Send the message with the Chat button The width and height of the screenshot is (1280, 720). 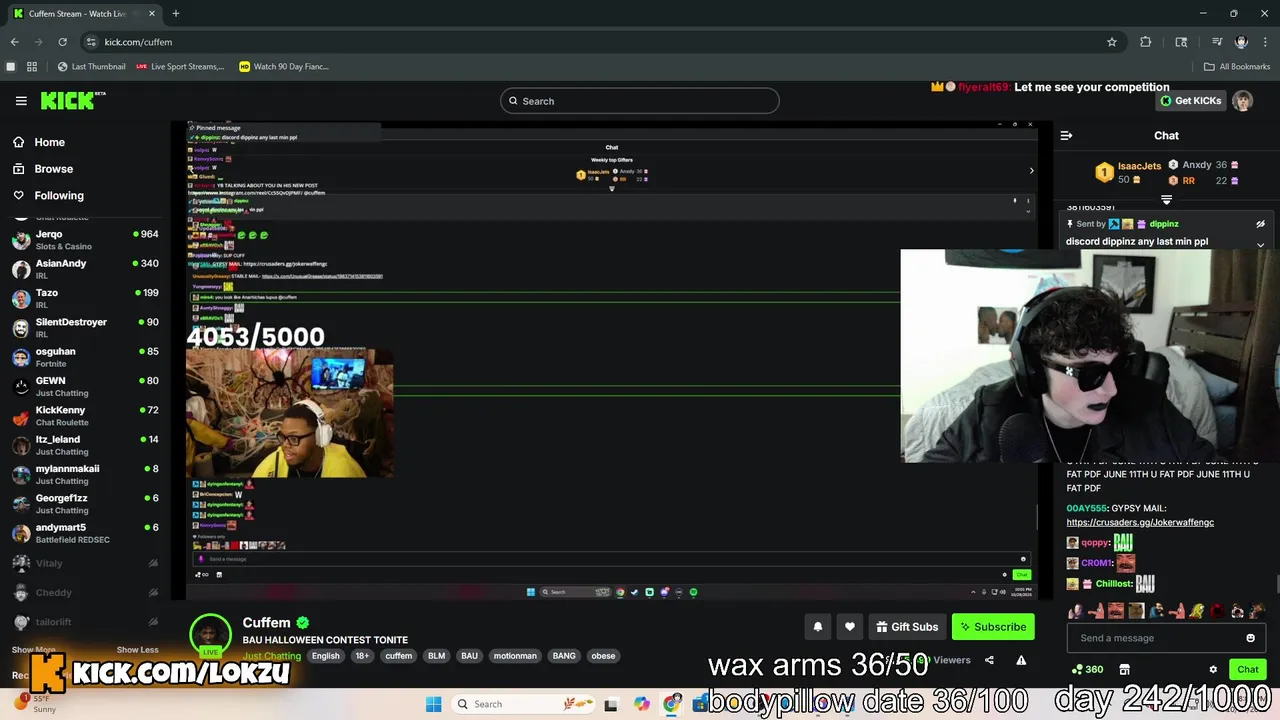(1247, 669)
